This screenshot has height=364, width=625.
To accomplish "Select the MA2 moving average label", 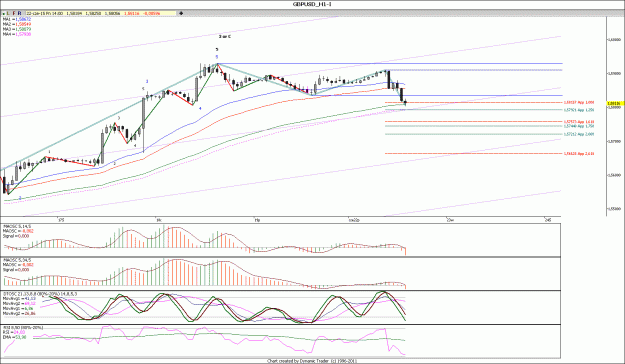I will pos(17,24).
